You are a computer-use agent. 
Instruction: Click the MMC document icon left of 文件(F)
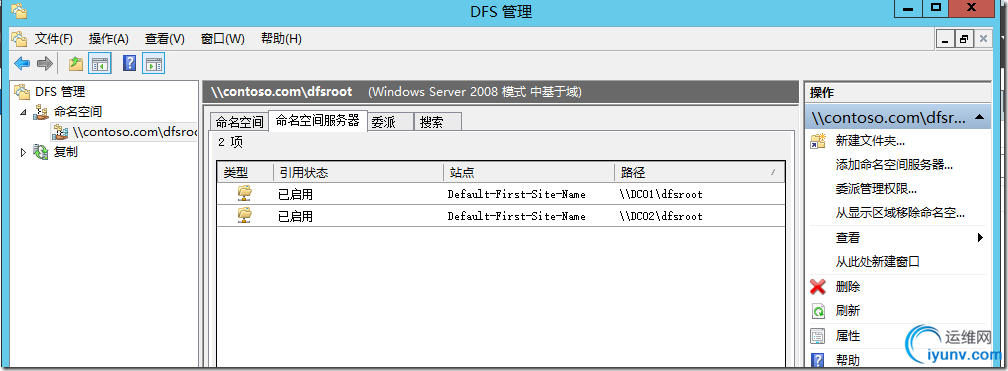pos(19,39)
